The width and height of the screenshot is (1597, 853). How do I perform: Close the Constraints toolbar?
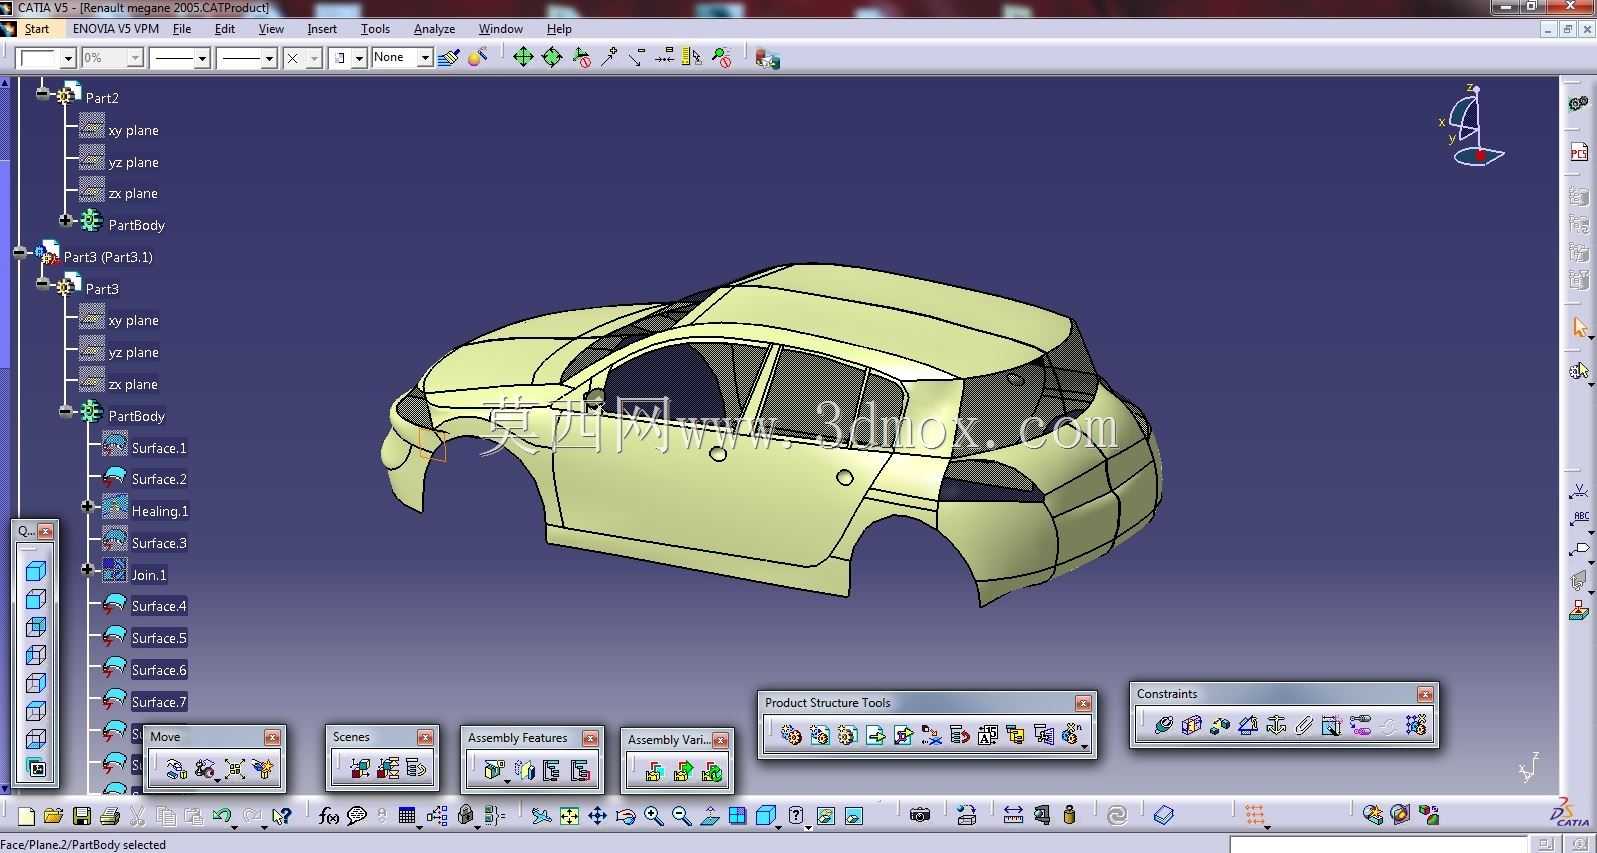pos(1425,694)
